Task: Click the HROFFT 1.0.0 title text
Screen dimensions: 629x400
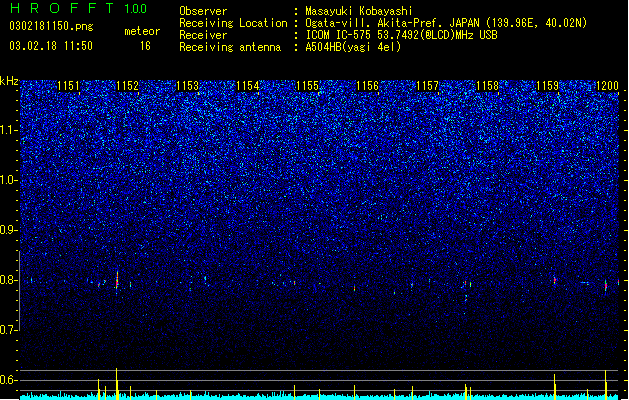Action: coord(78,8)
